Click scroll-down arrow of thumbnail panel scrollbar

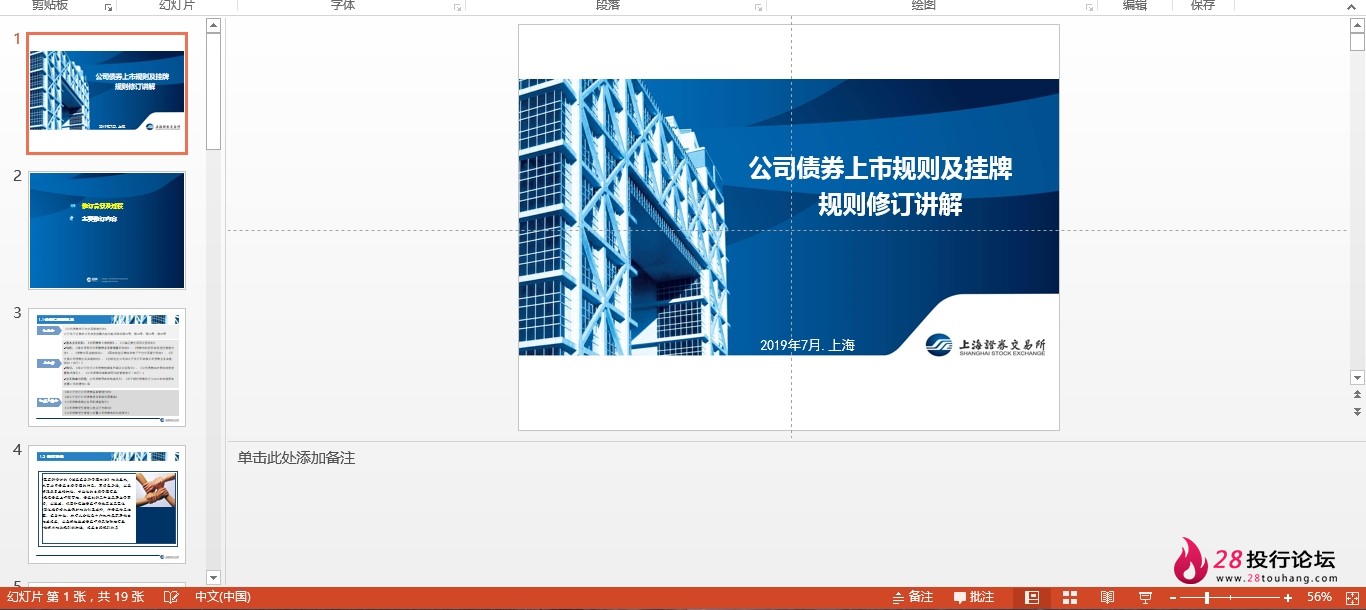tap(213, 577)
